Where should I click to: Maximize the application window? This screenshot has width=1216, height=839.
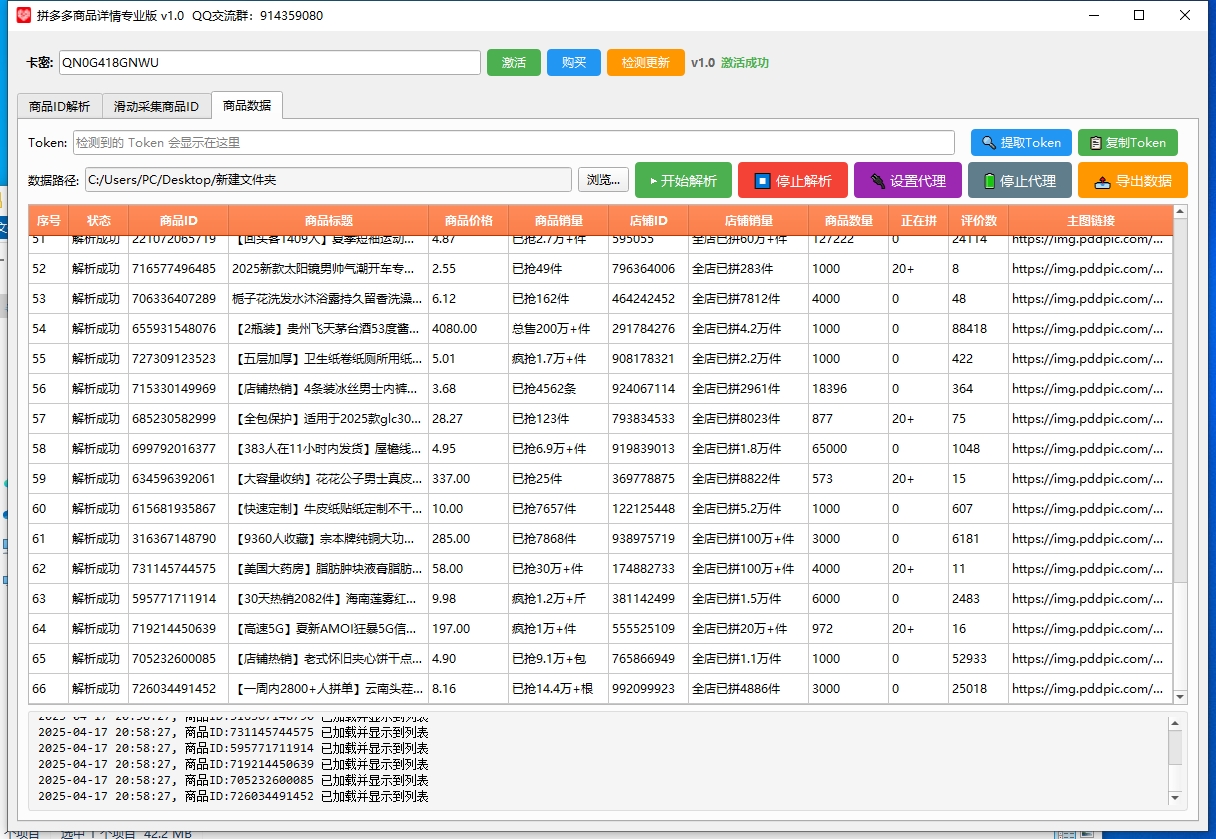[1139, 16]
